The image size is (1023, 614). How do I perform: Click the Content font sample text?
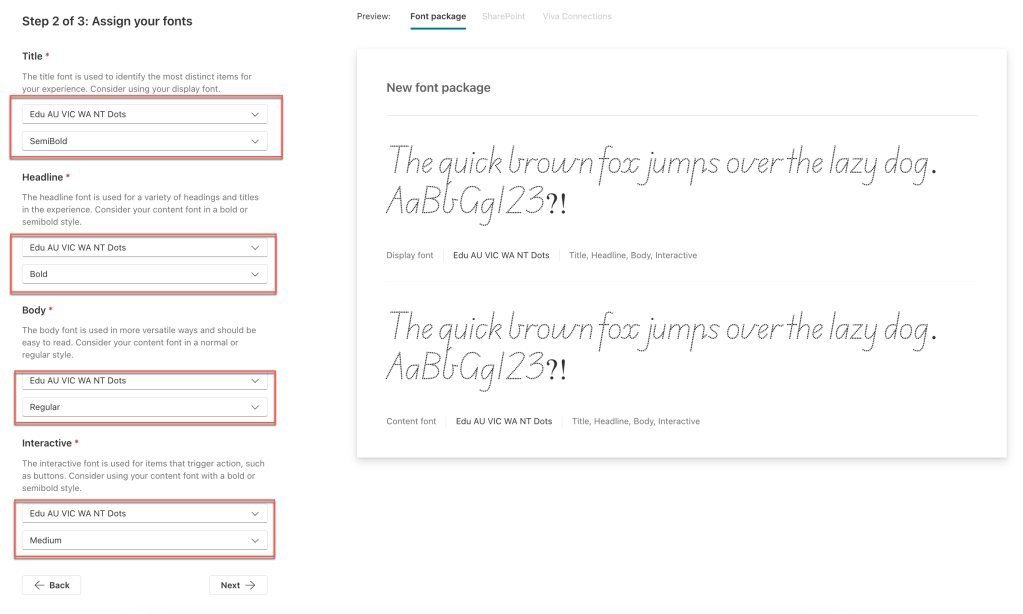pyautogui.click(x=660, y=347)
